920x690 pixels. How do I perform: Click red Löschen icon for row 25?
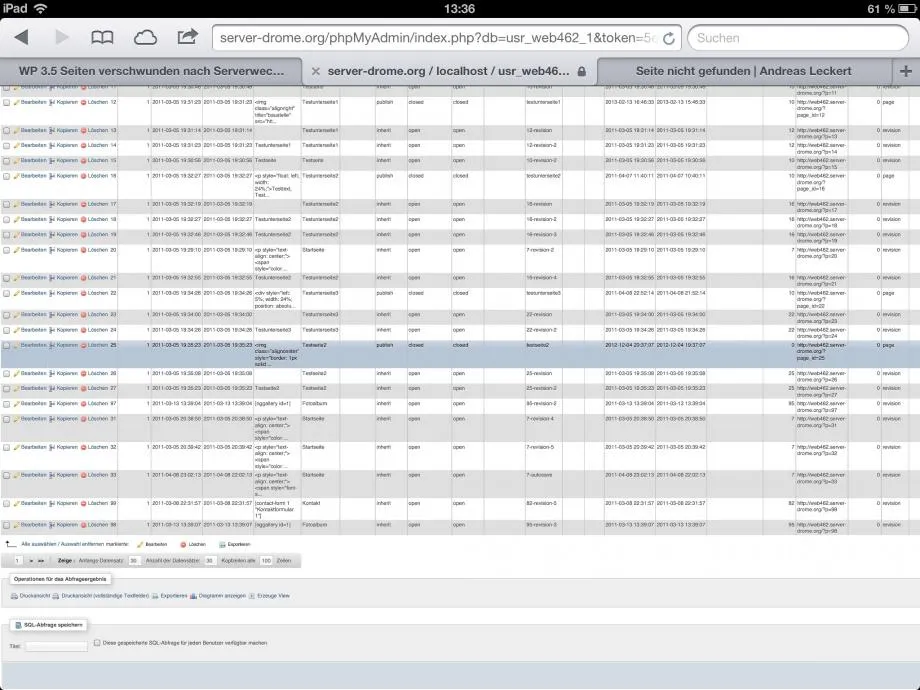pos(83,345)
